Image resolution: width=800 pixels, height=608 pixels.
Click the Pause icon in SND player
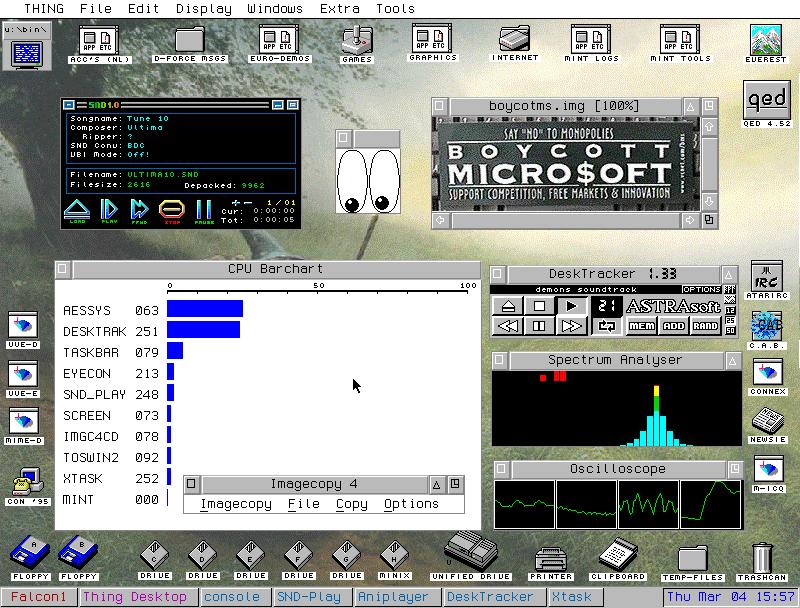coord(204,211)
